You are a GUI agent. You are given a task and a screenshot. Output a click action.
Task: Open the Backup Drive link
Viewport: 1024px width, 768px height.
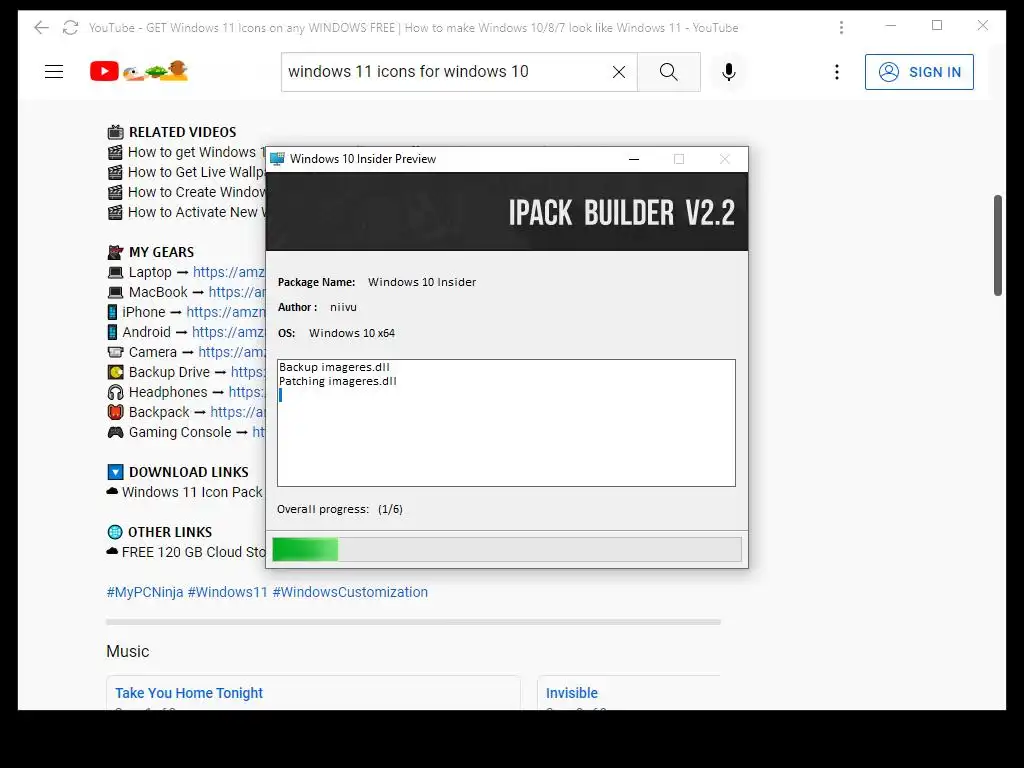pyautogui.click(x=248, y=372)
